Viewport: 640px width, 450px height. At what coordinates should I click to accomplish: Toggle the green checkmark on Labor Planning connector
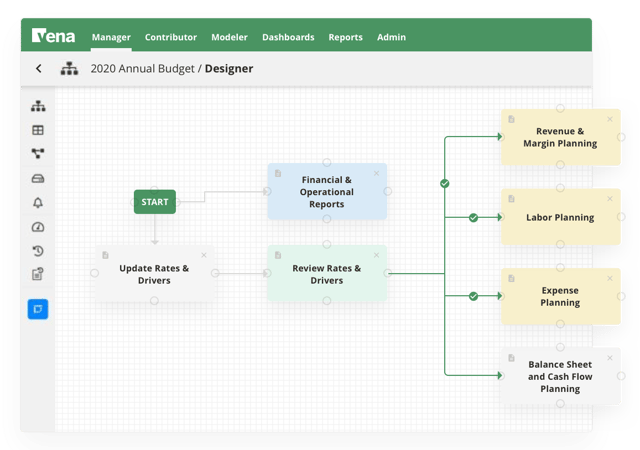pos(473,218)
